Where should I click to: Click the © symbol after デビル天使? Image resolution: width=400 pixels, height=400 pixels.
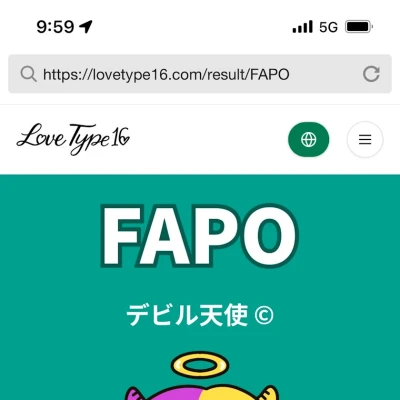(x=264, y=315)
